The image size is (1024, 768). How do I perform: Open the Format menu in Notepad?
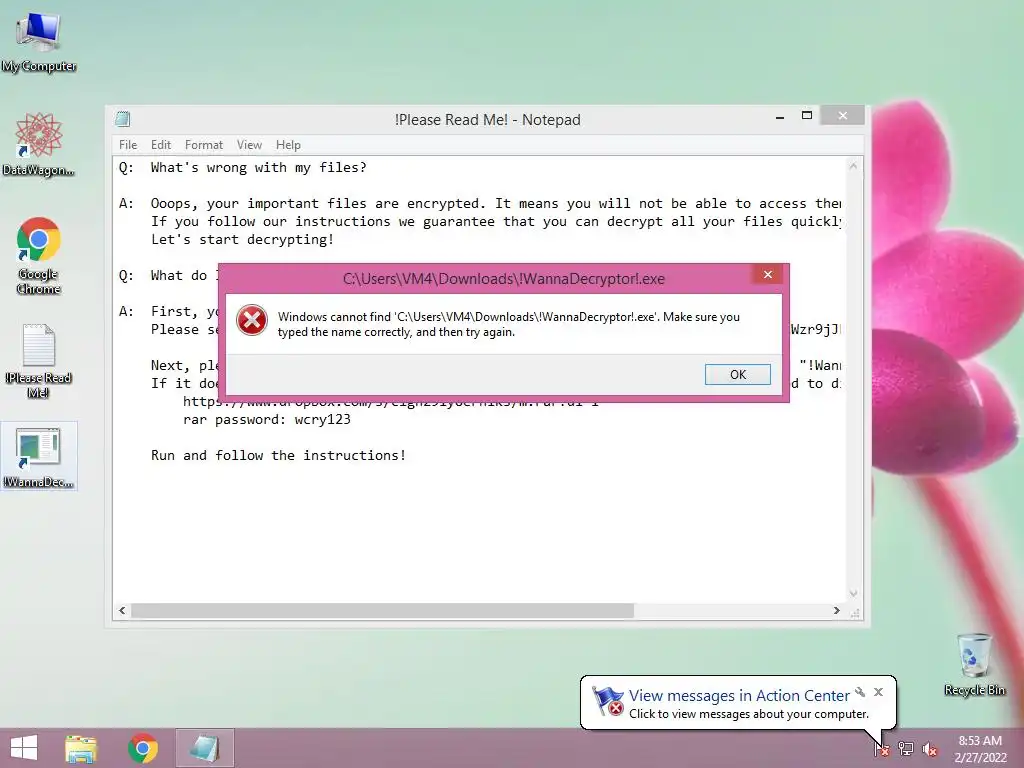[204, 145]
